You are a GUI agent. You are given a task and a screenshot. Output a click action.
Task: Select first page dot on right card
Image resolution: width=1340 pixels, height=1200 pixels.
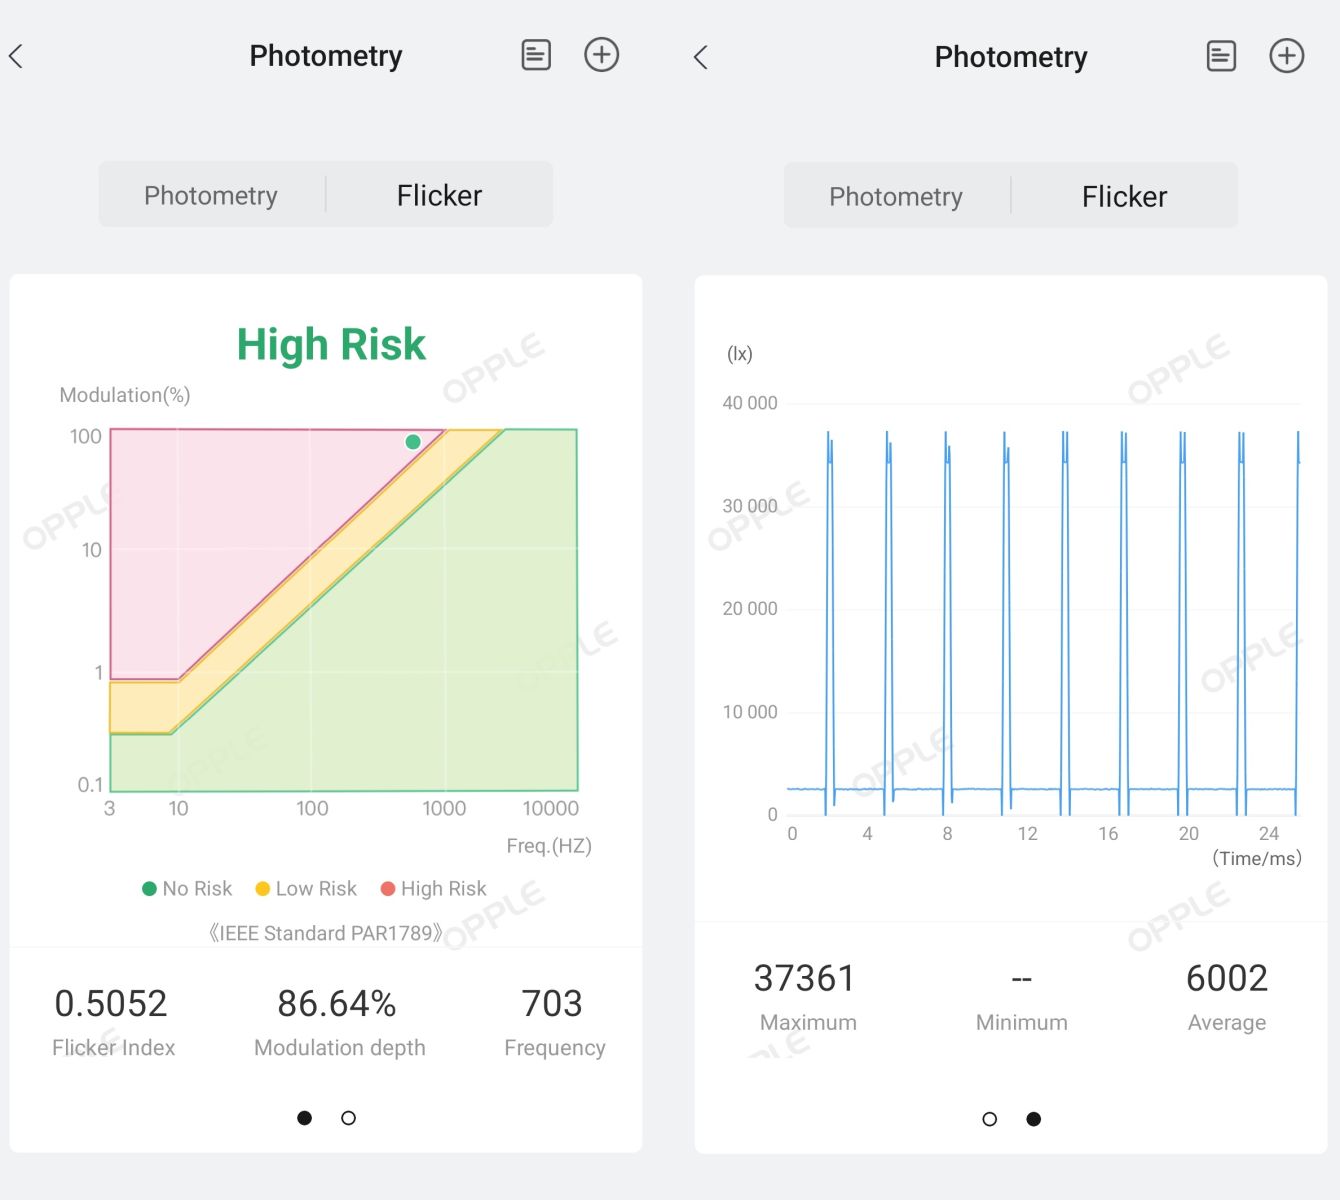click(x=990, y=1119)
